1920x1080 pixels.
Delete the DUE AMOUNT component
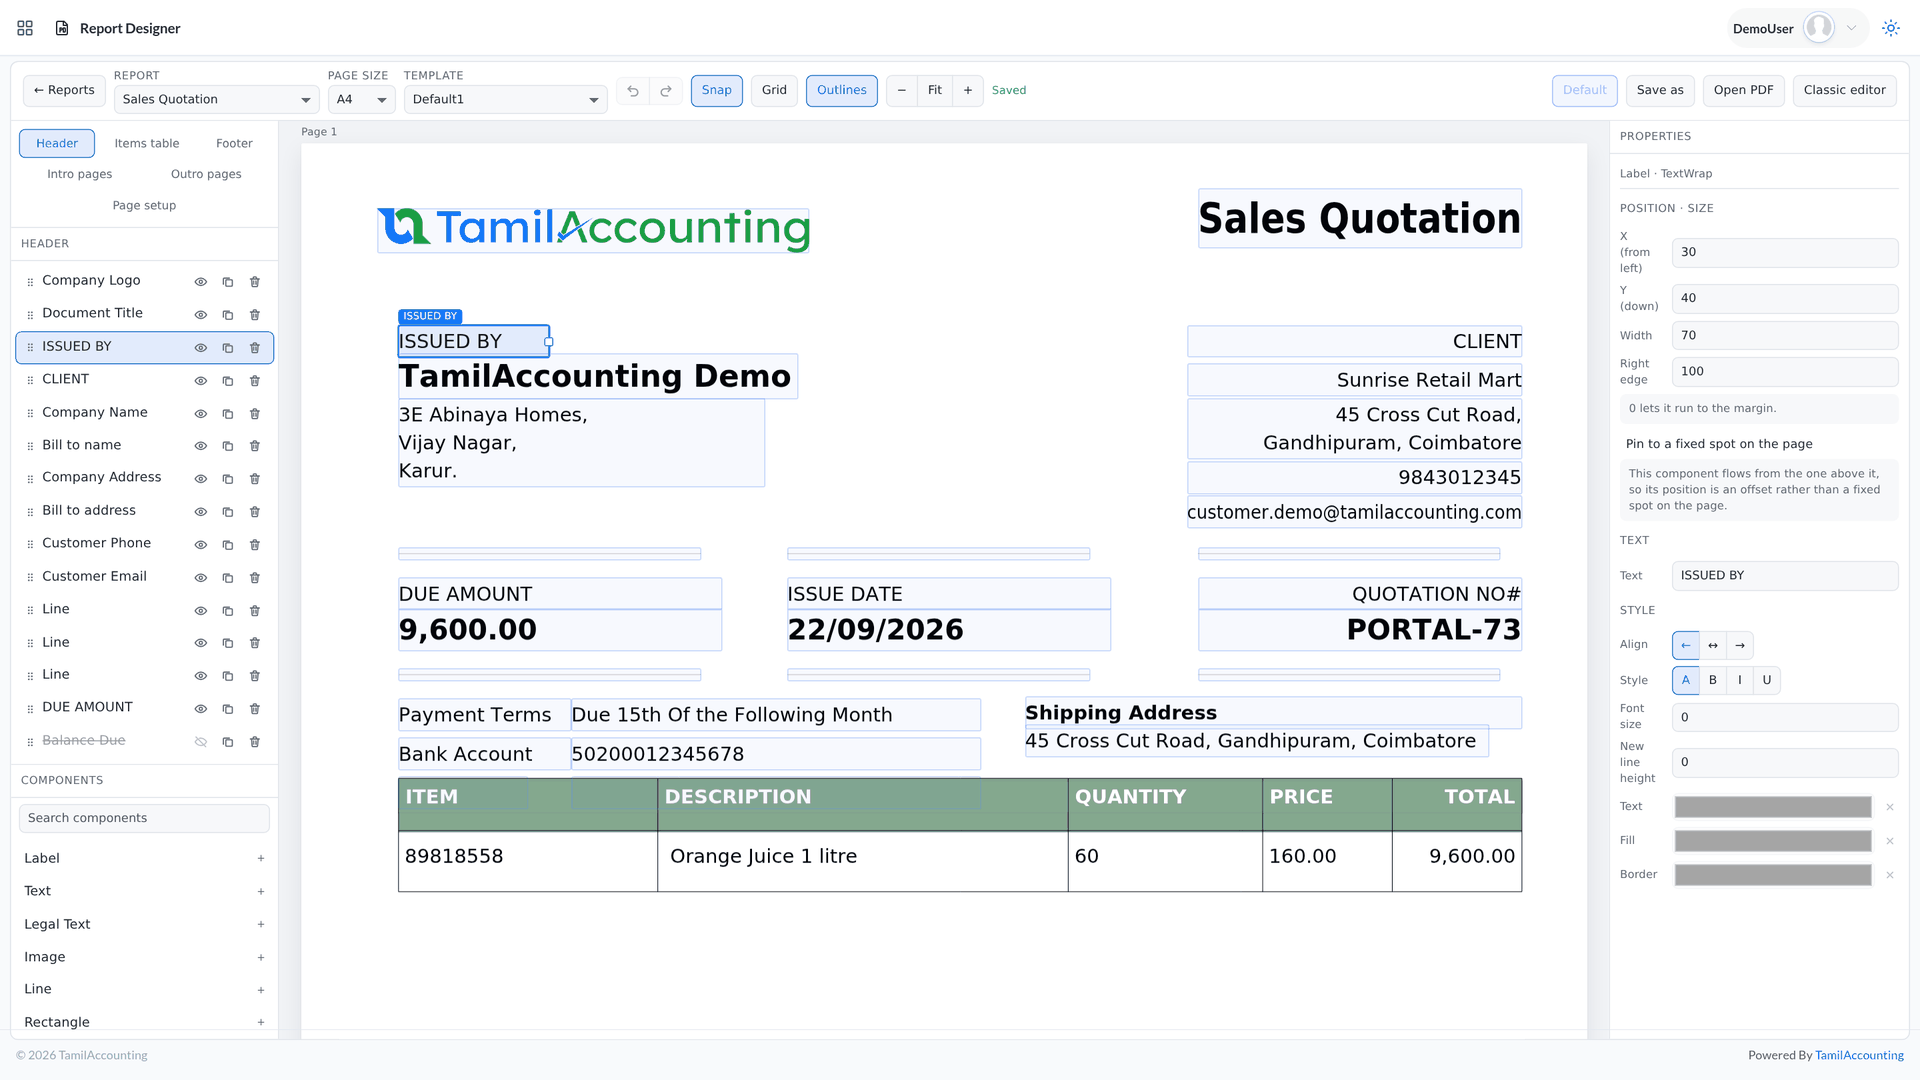[255, 709]
